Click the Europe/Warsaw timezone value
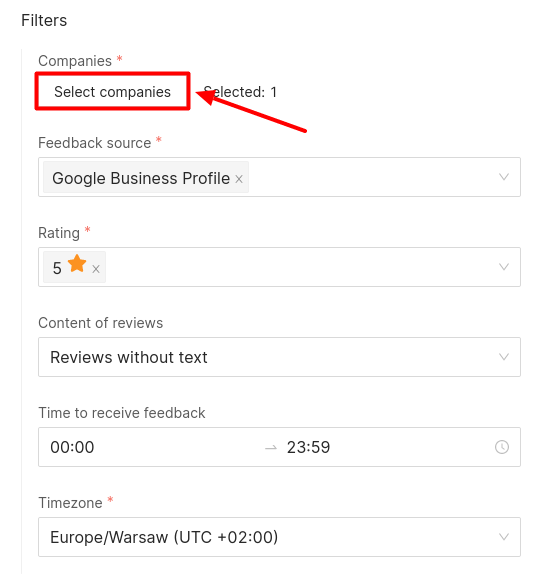 [164, 537]
